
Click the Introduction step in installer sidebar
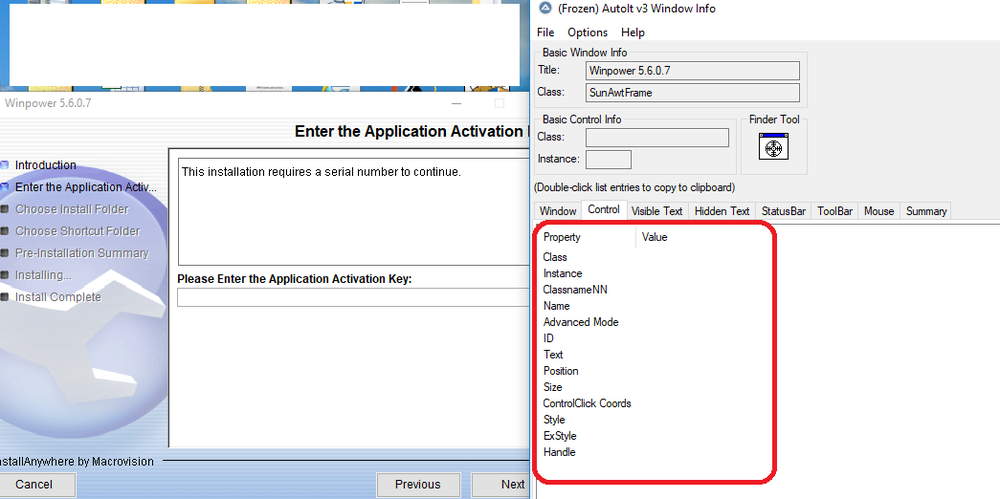[45, 165]
